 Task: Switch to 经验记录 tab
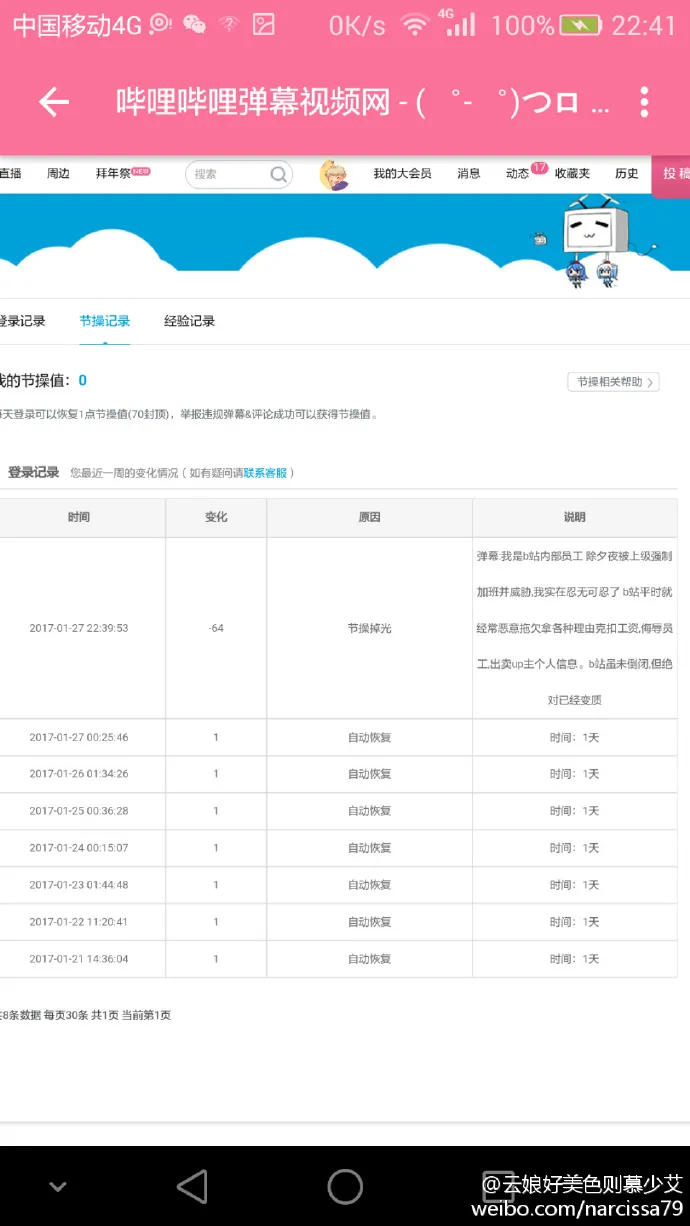pos(190,321)
